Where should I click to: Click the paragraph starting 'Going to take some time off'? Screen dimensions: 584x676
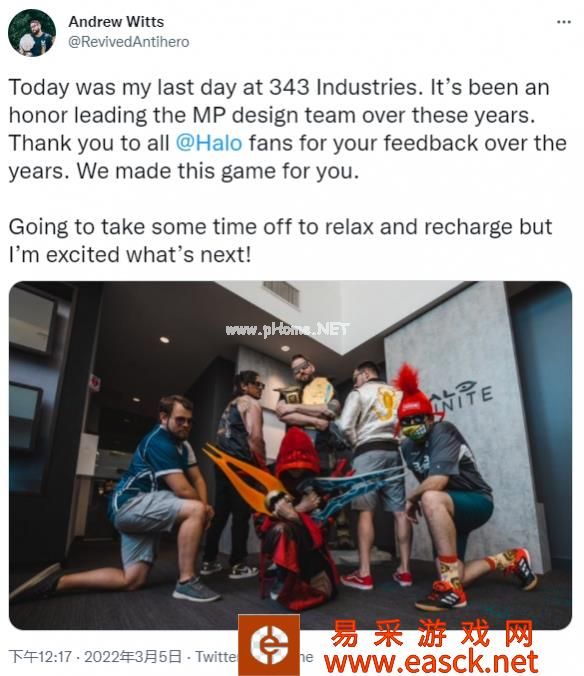280,241
